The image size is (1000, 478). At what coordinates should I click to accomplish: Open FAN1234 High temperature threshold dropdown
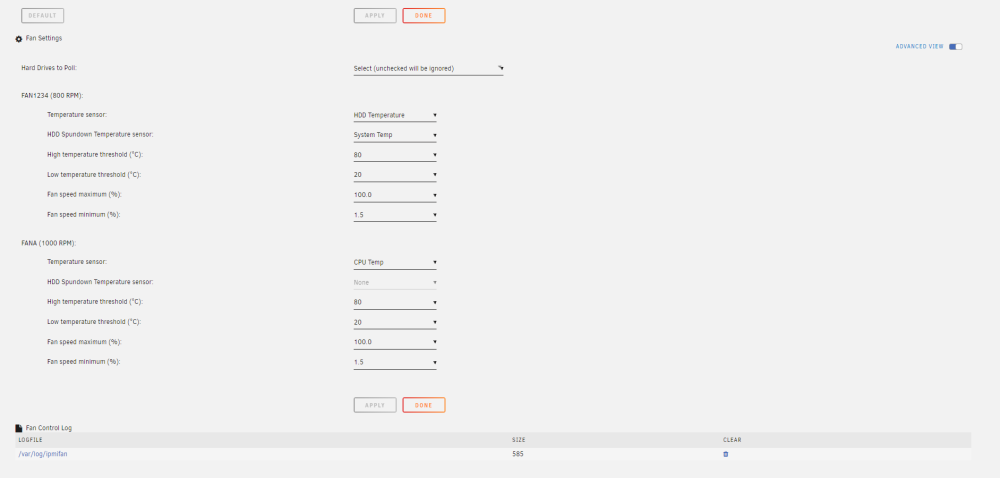[395, 155]
